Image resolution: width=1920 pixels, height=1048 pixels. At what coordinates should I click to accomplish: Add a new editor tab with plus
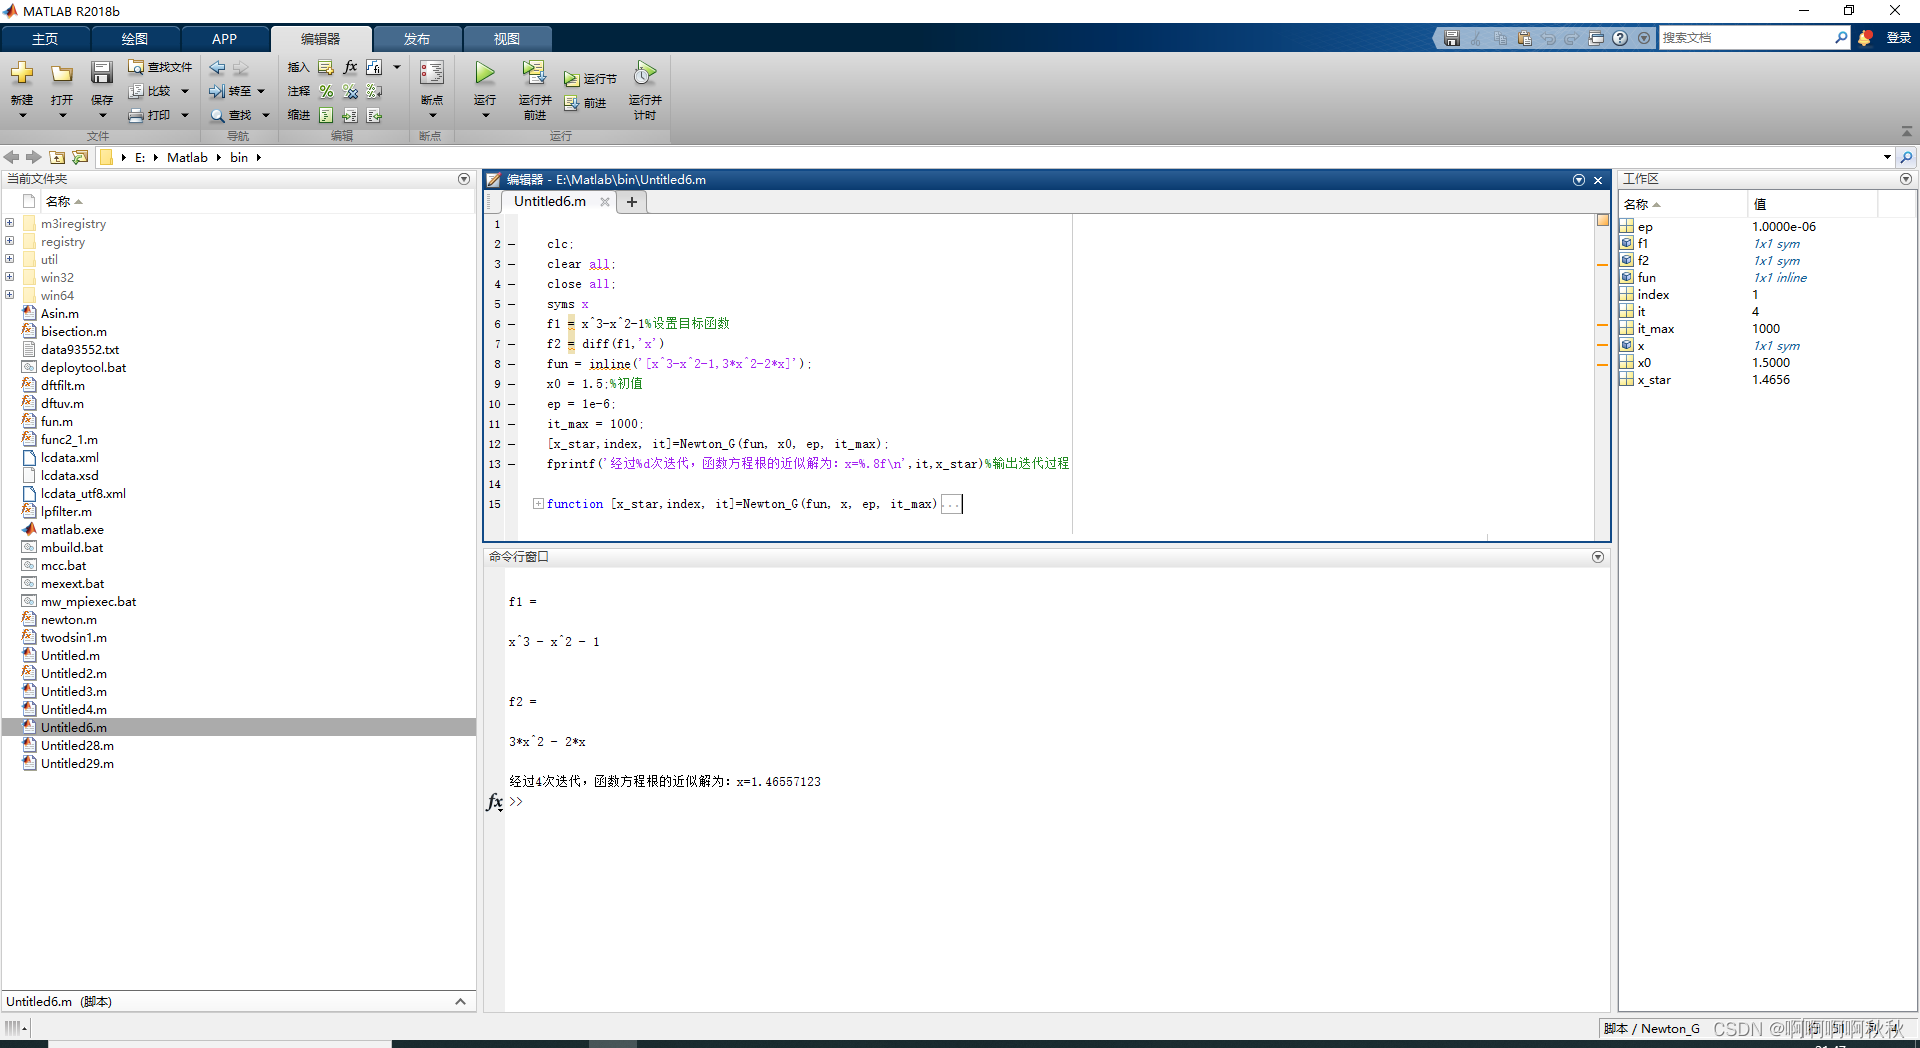(x=632, y=202)
